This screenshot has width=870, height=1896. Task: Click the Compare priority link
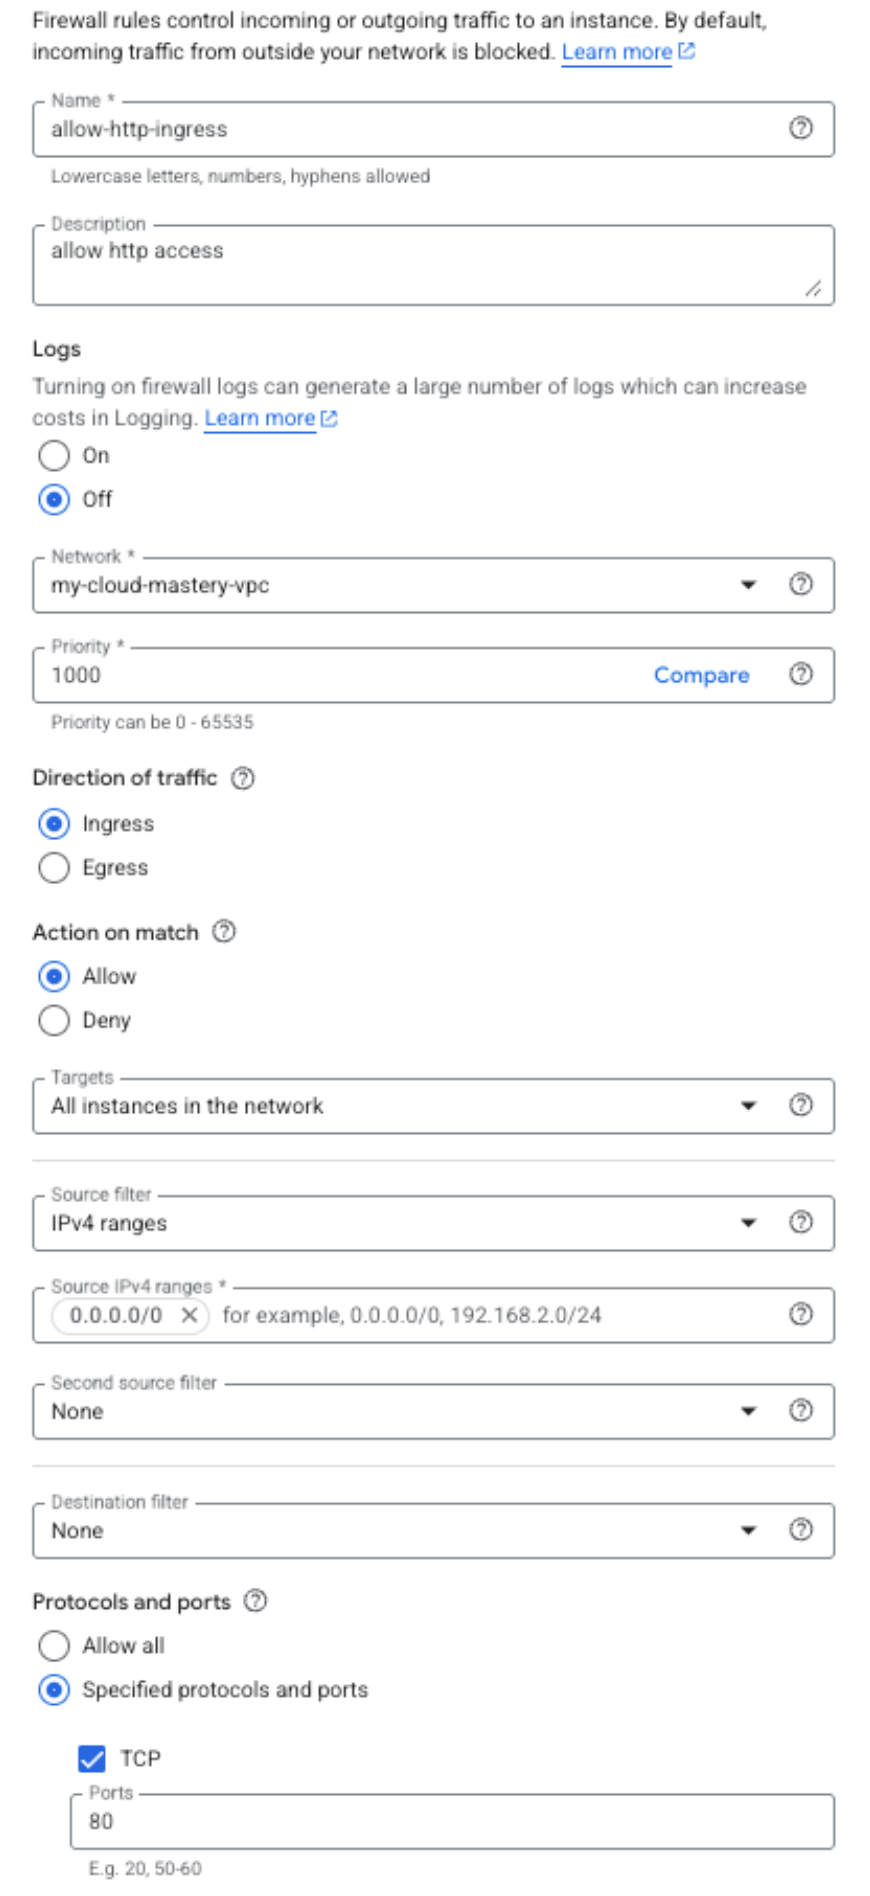[x=701, y=675]
